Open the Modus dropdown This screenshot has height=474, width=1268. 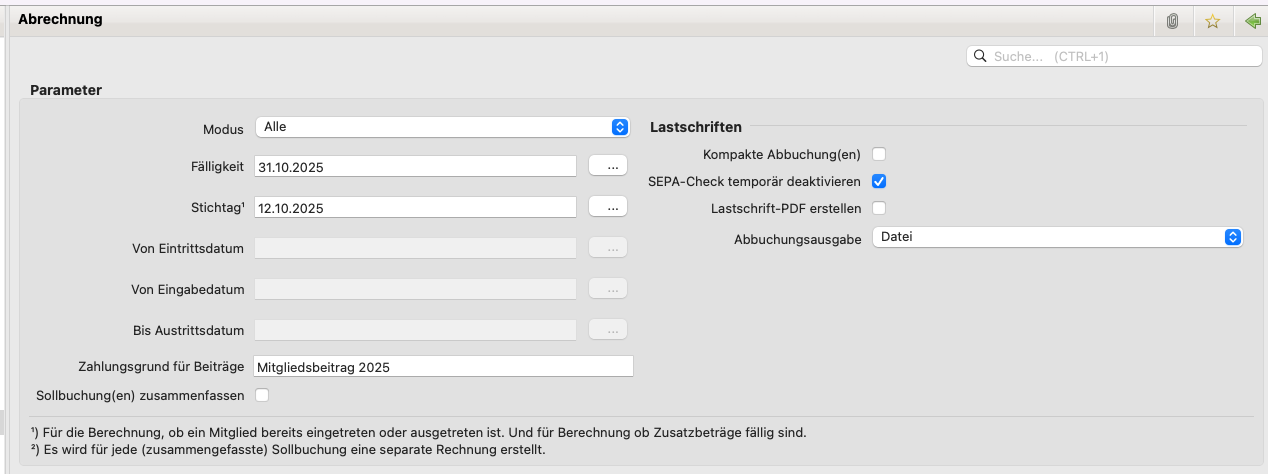click(442, 127)
